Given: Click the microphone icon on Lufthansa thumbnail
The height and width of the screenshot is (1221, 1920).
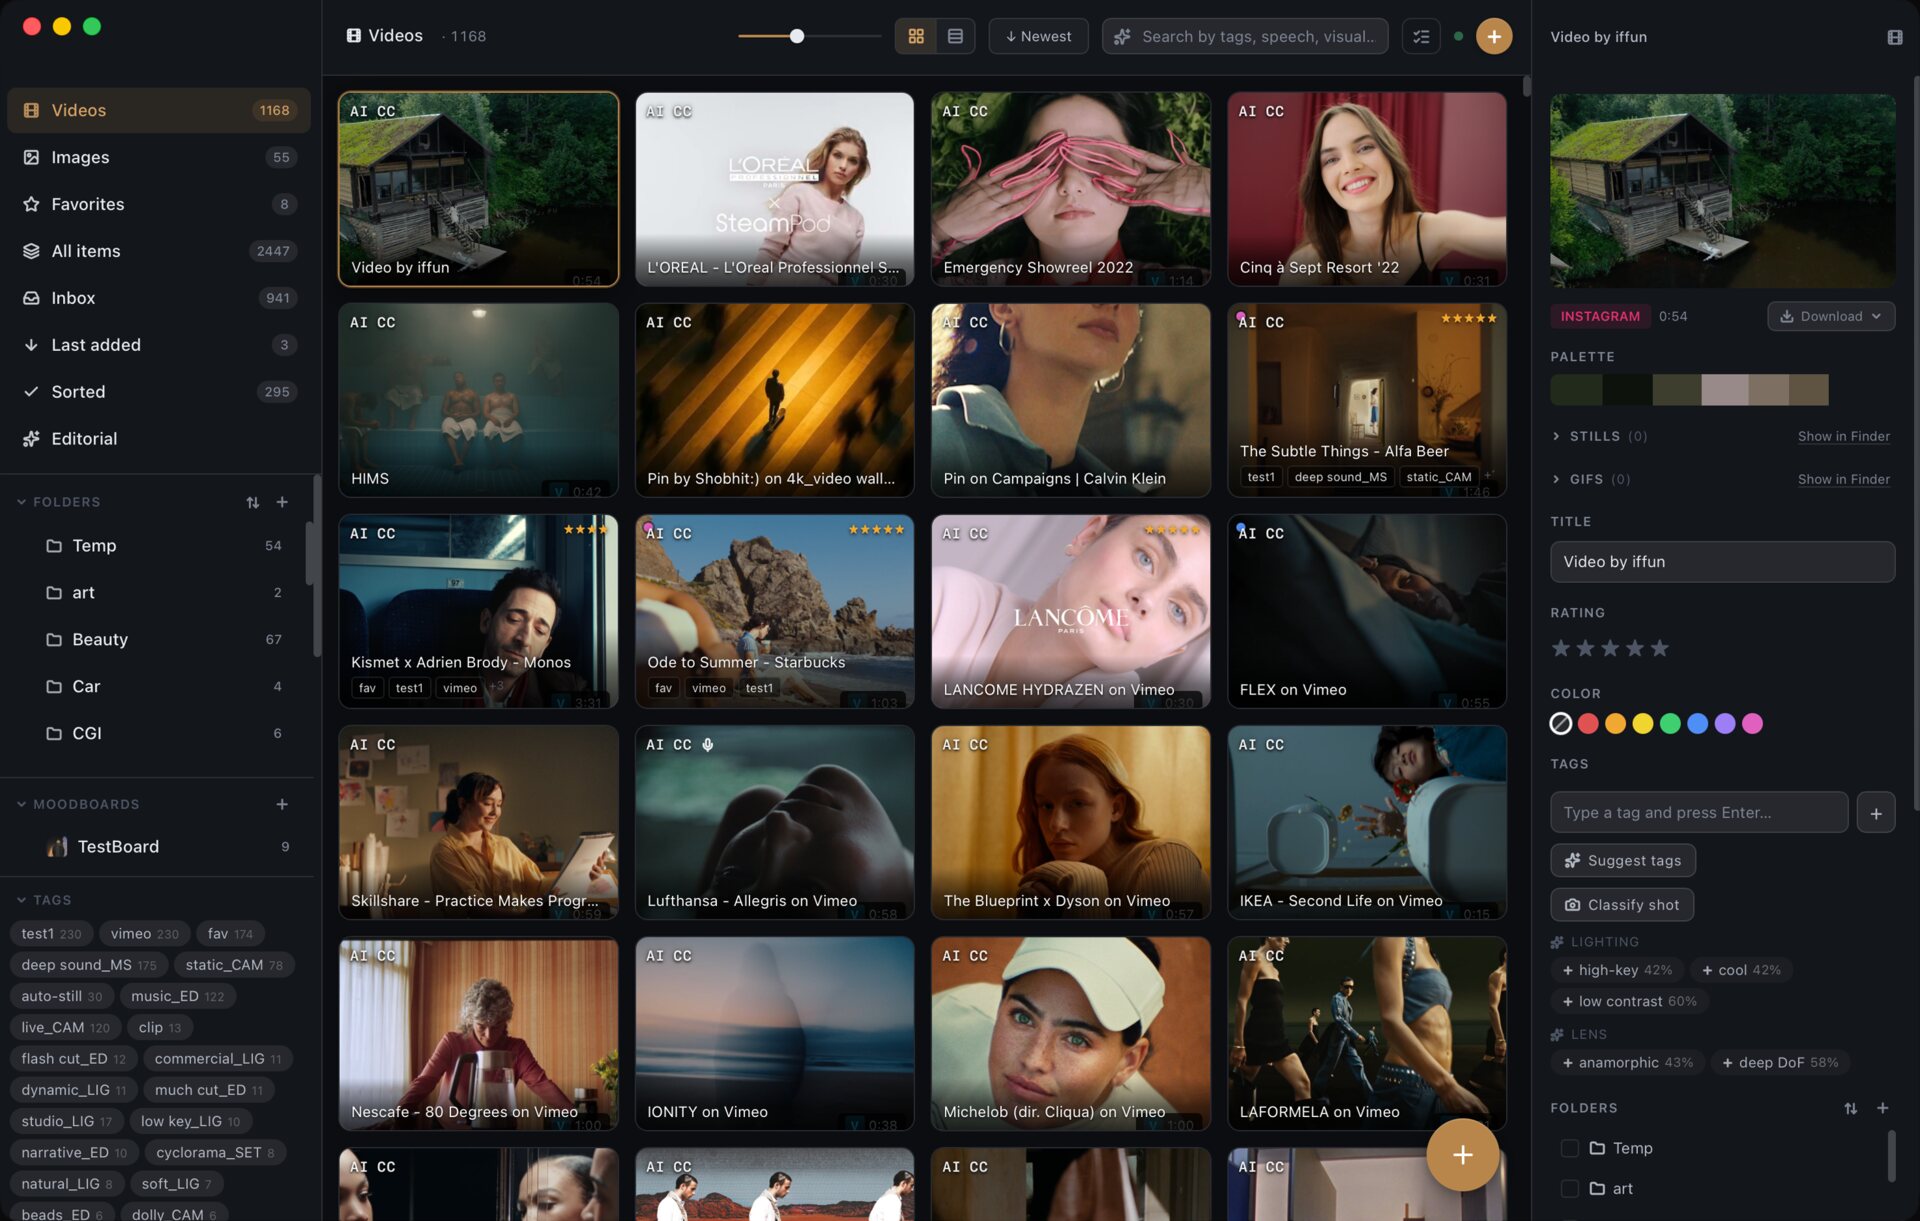Looking at the screenshot, I should click(x=707, y=745).
